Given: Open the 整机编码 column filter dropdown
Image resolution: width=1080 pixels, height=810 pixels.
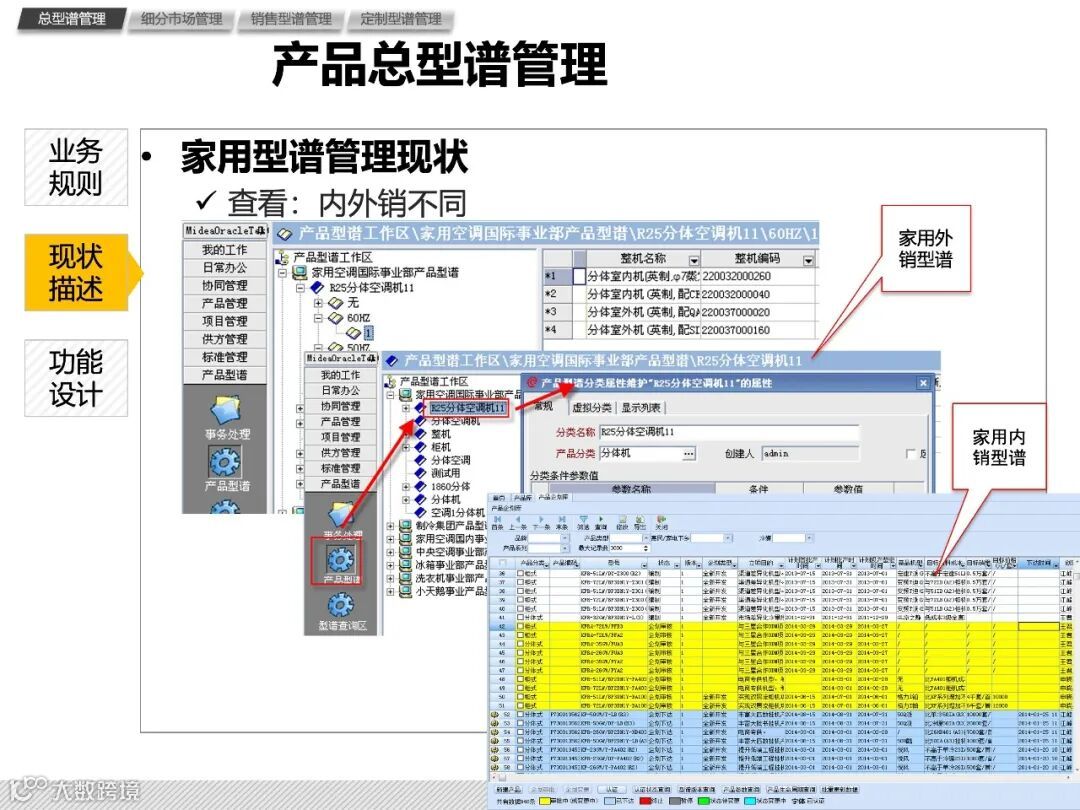Looking at the screenshot, I should click(x=809, y=260).
